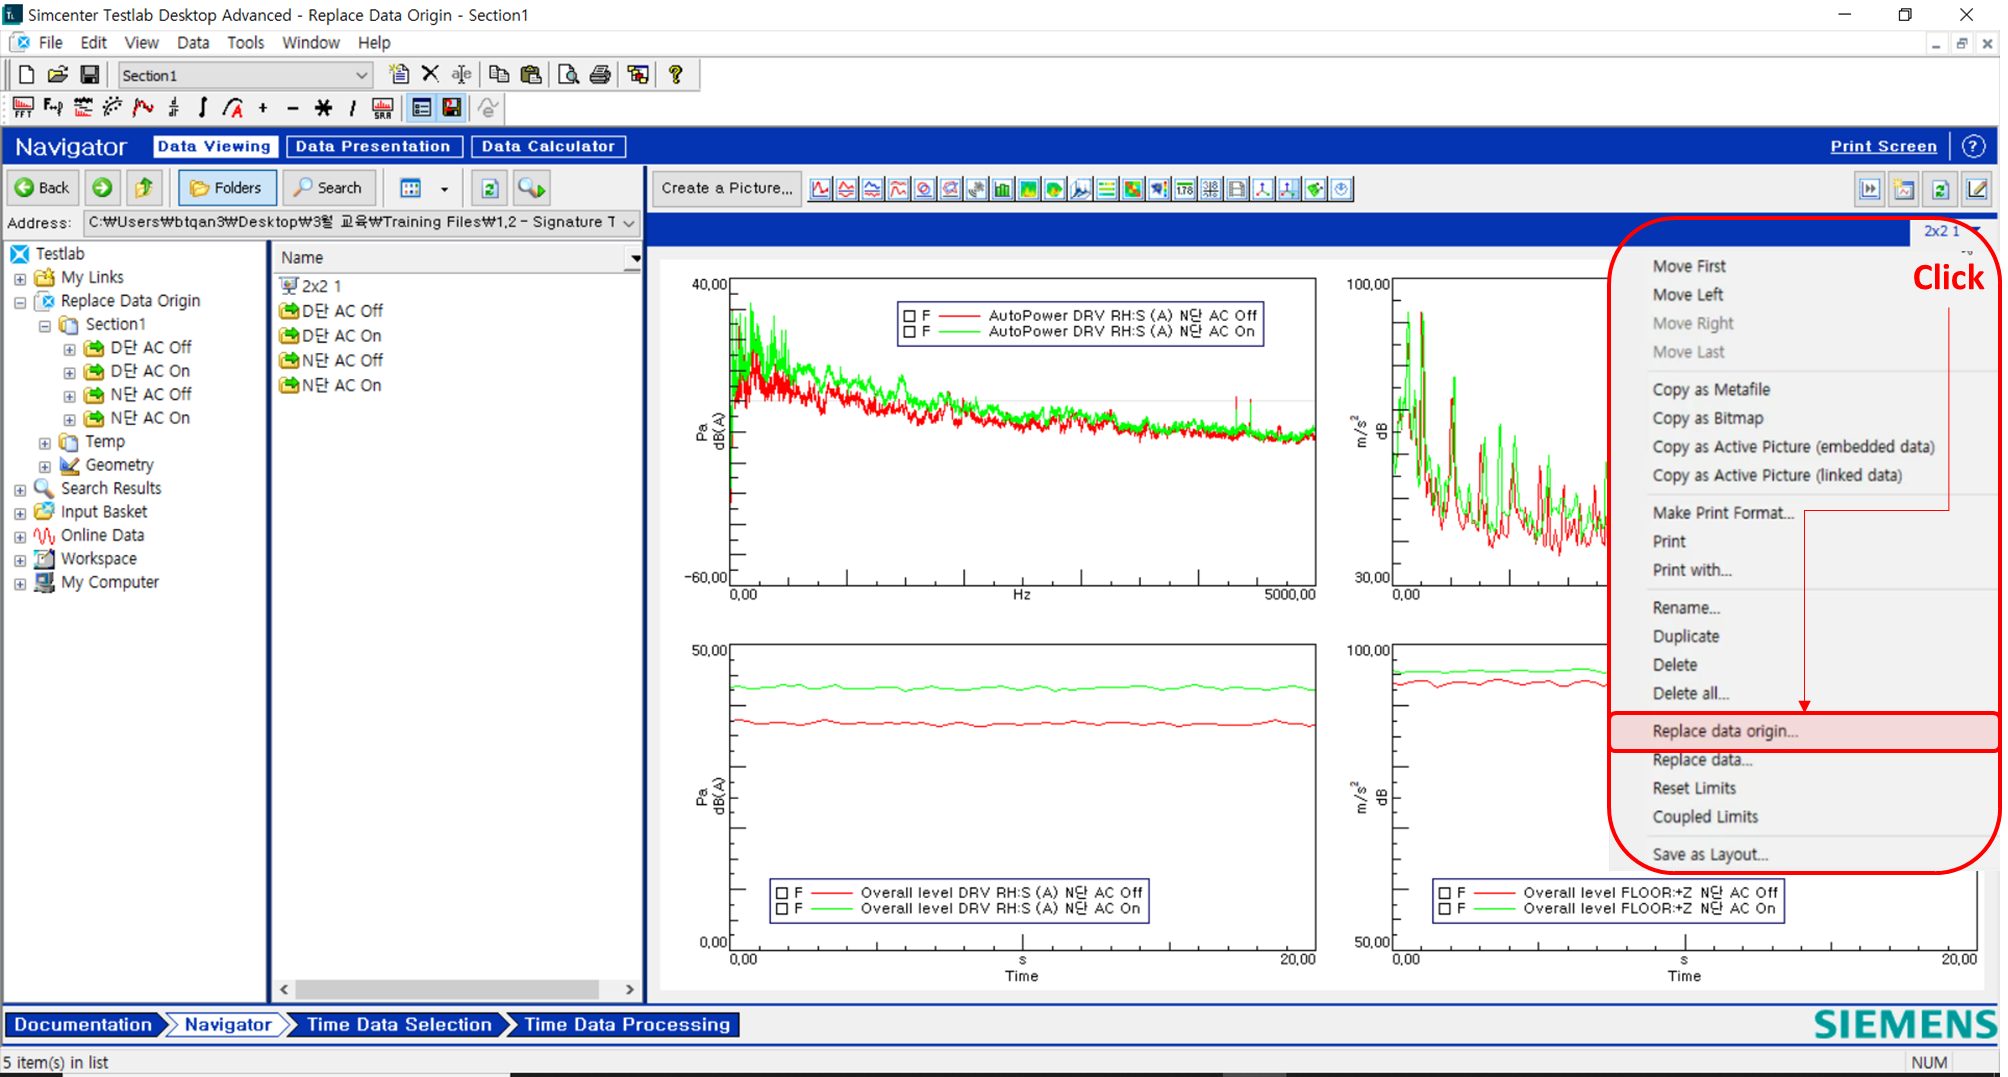Click the new project blank page icon
This screenshot has width=2008, height=1077.
(27, 74)
